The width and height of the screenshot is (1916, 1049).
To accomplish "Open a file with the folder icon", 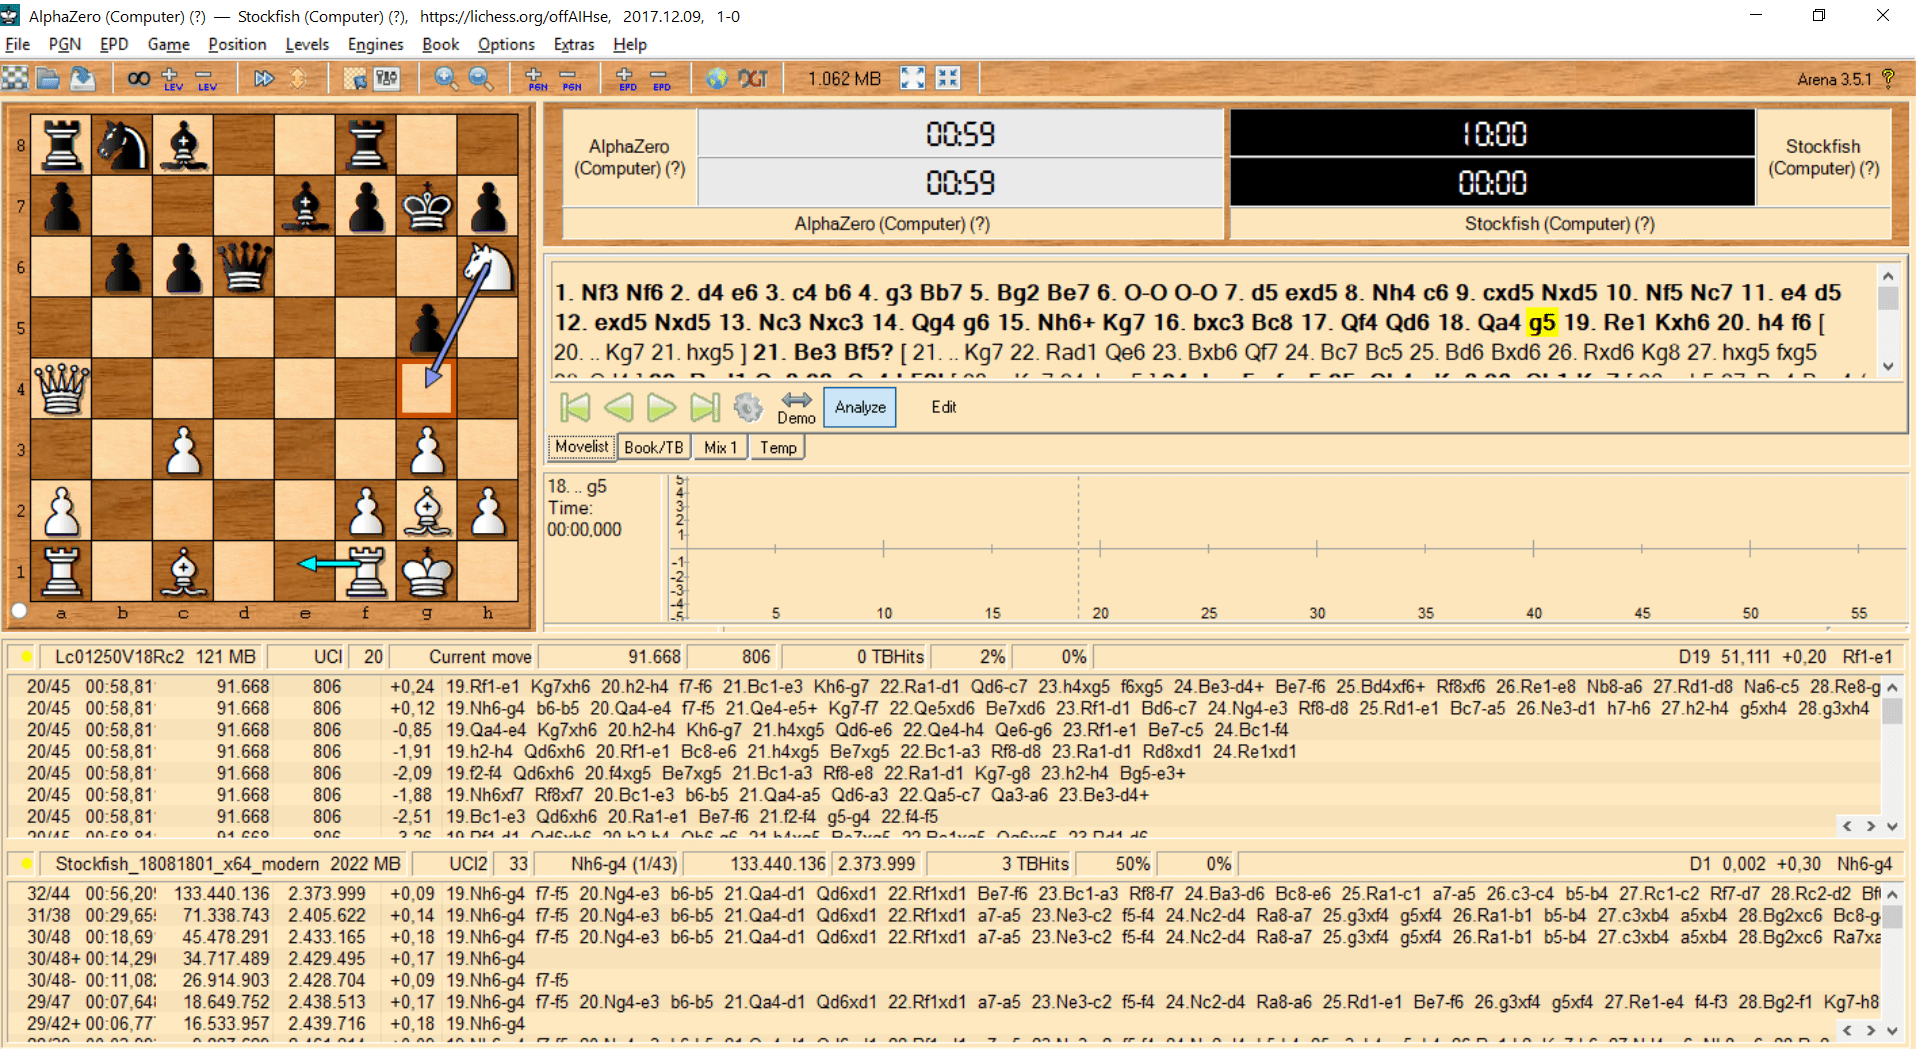I will pos(48,78).
